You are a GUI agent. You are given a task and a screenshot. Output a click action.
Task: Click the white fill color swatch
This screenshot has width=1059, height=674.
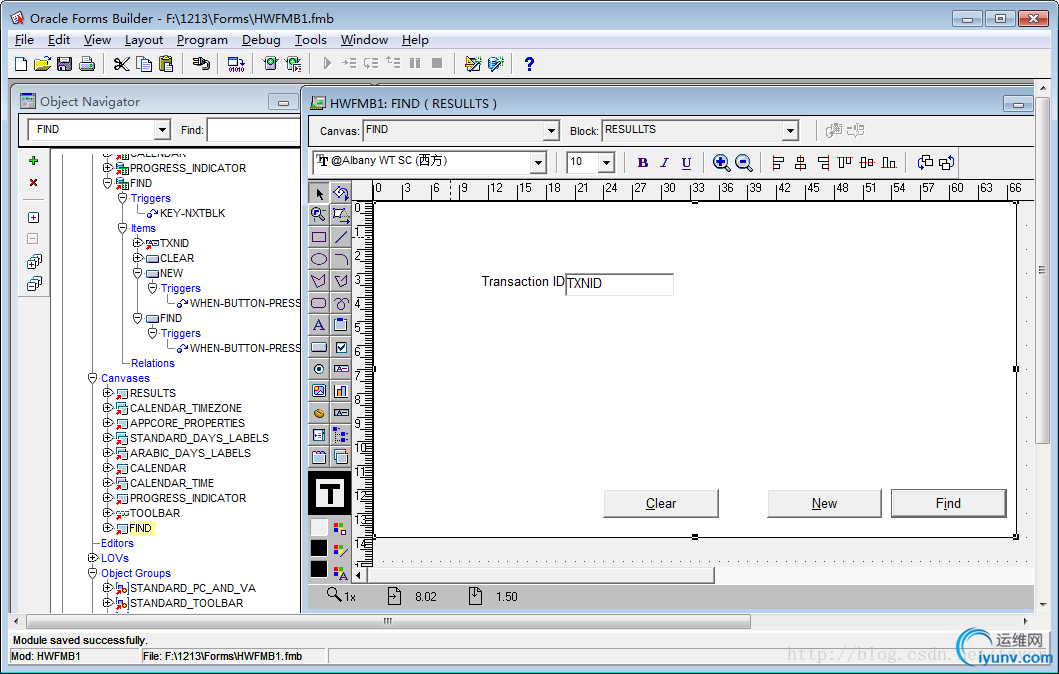pos(319,527)
